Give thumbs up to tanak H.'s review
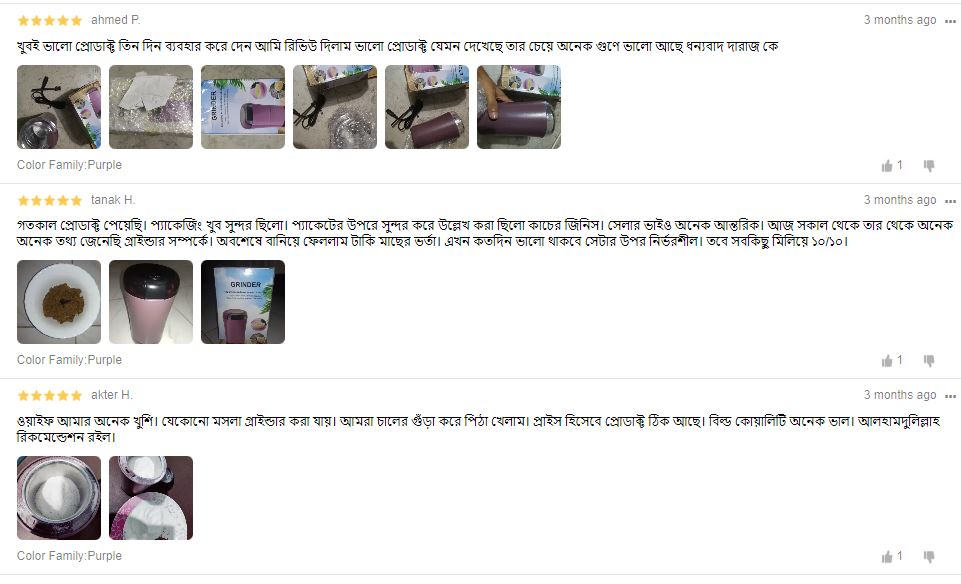 (x=887, y=360)
